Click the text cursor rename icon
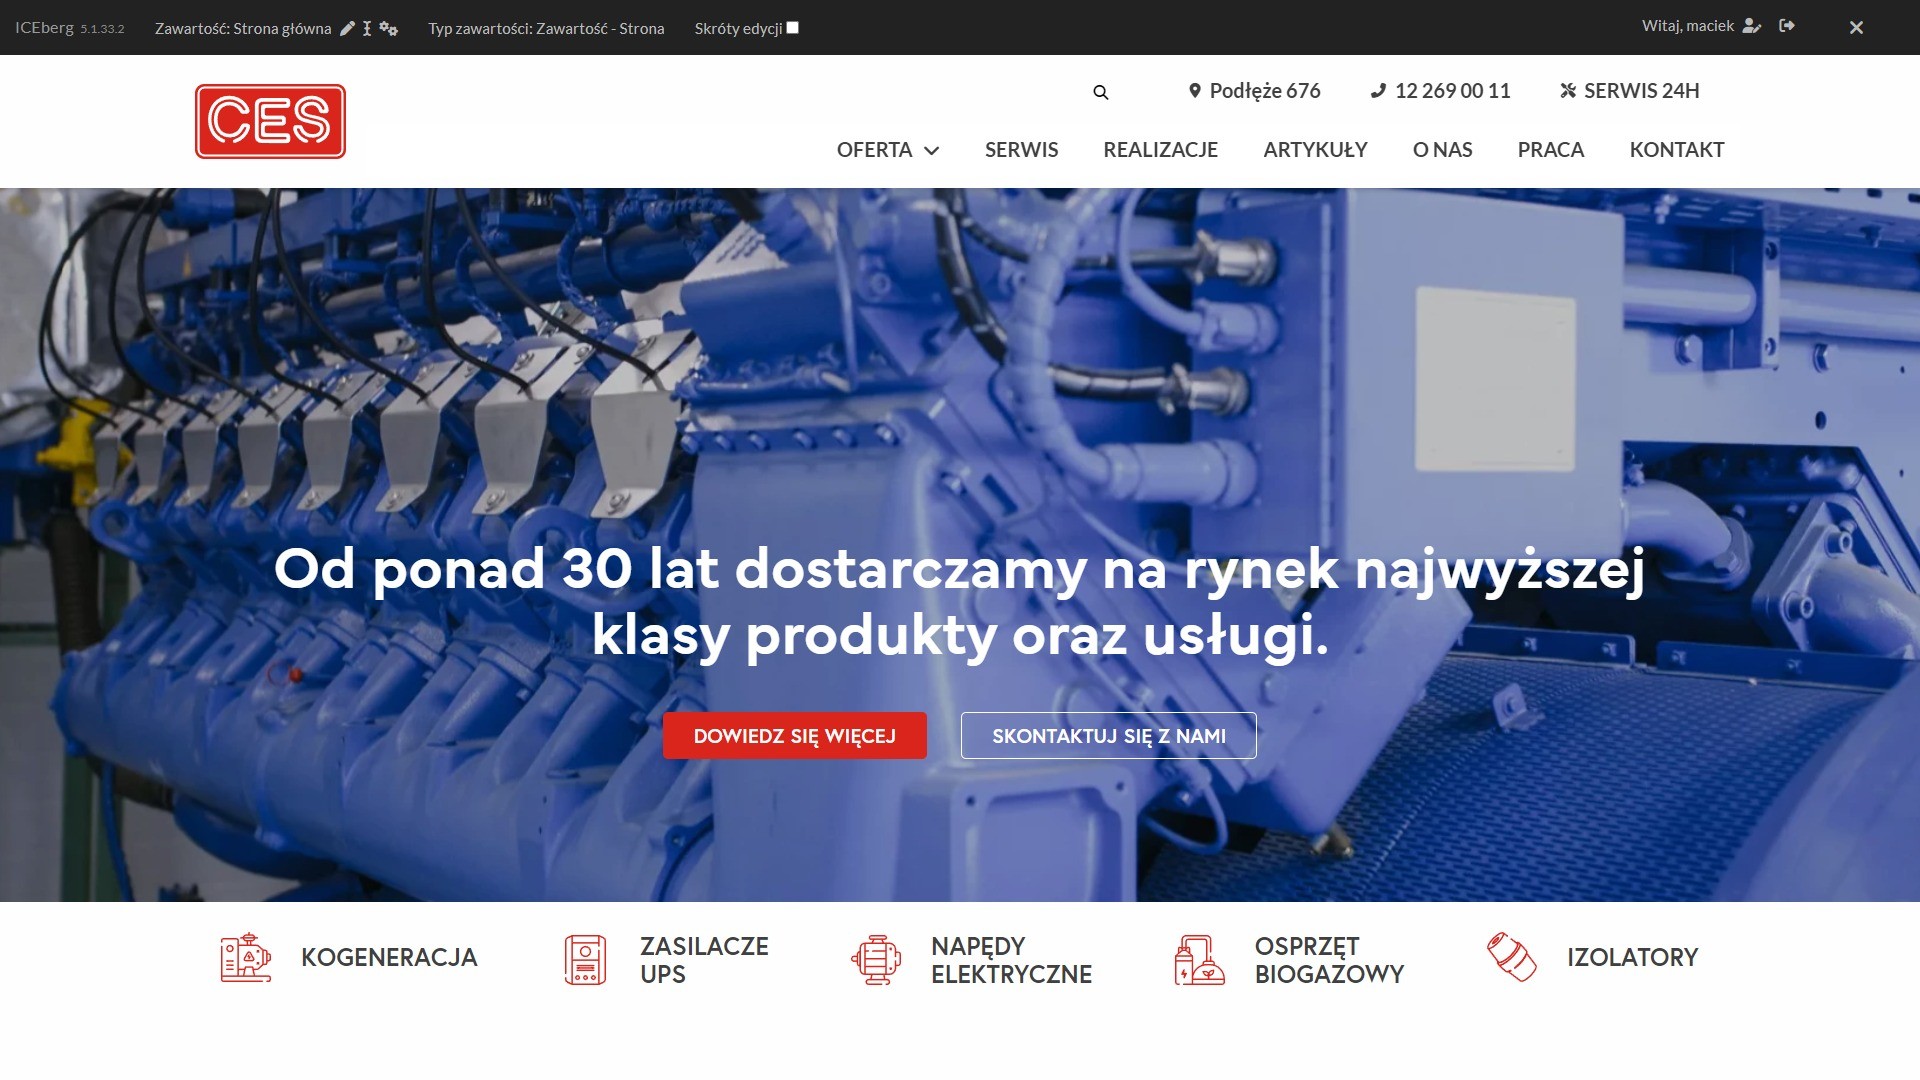Screen dimensions: 1920x1080 coord(367,28)
